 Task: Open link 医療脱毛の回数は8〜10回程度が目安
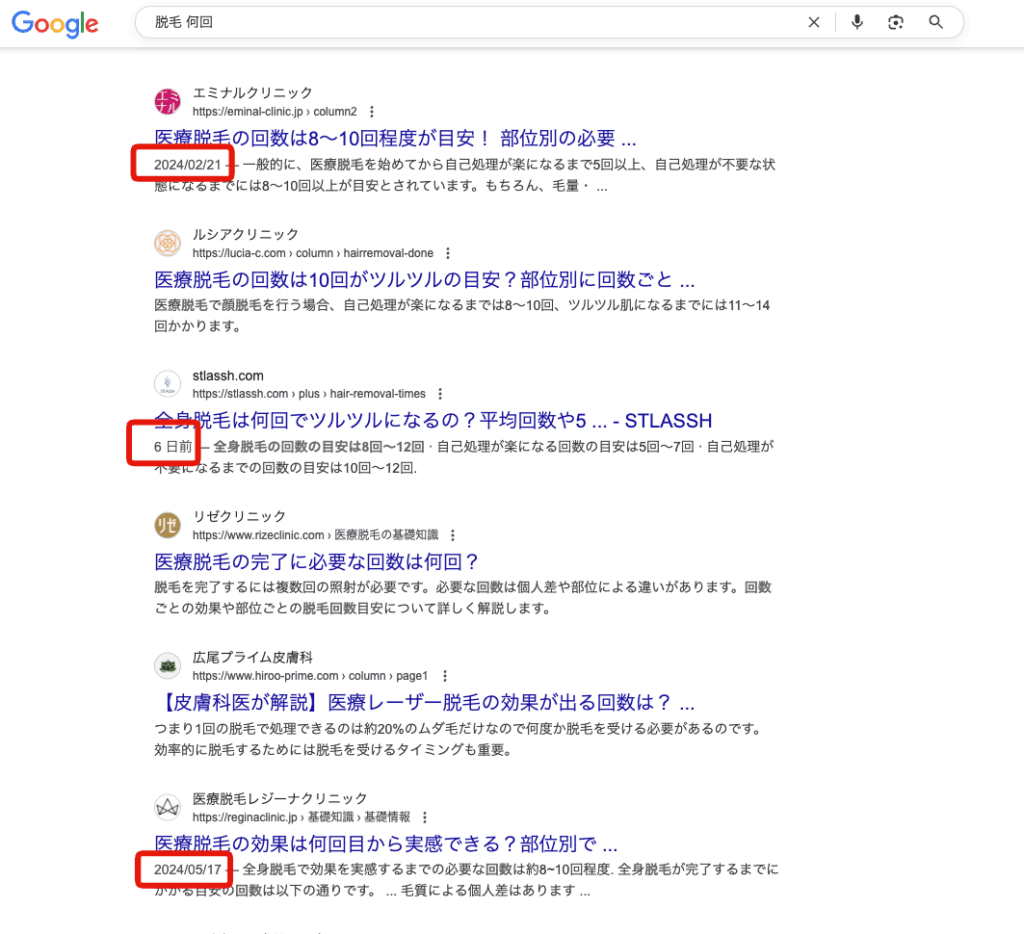[395, 138]
